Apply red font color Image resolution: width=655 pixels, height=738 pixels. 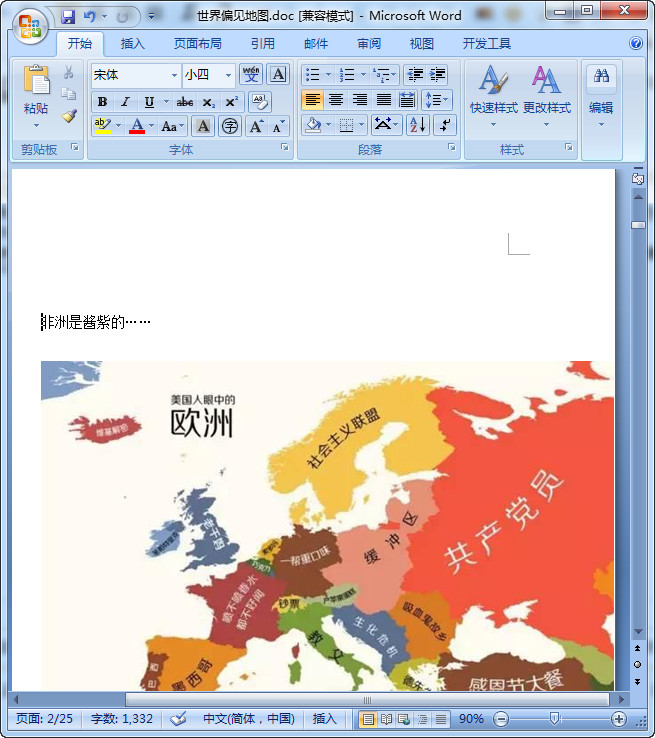click(x=137, y=126)
